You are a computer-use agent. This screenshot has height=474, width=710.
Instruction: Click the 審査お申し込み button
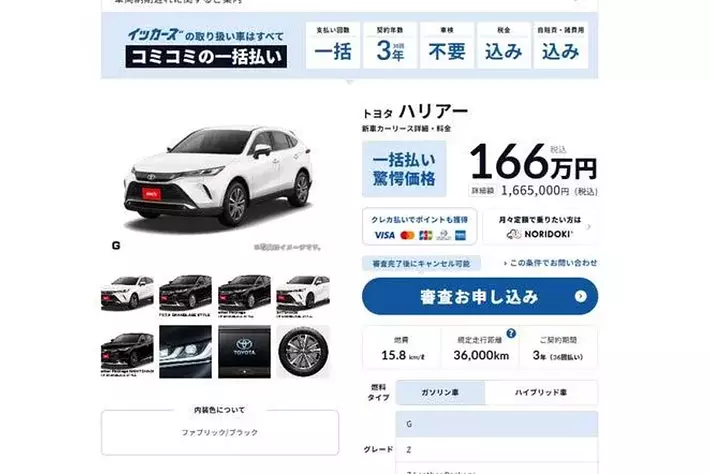point(480,297)
